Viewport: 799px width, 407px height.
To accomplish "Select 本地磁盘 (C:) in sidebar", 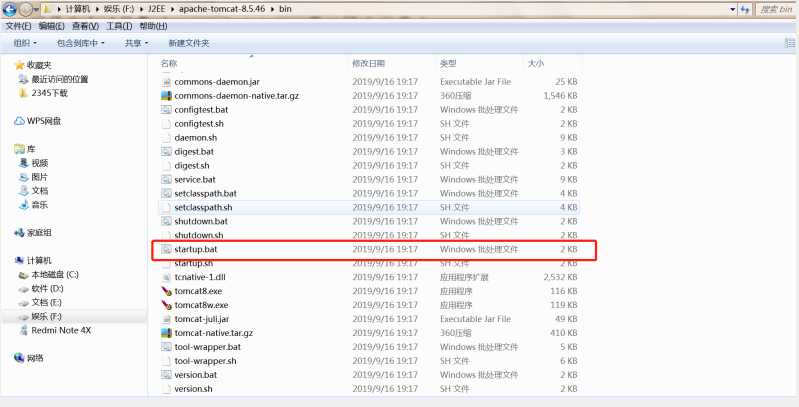I will (x=55, y=275).
